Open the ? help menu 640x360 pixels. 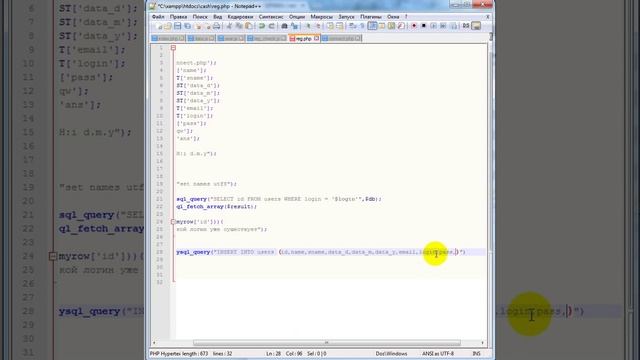point(406,17)
